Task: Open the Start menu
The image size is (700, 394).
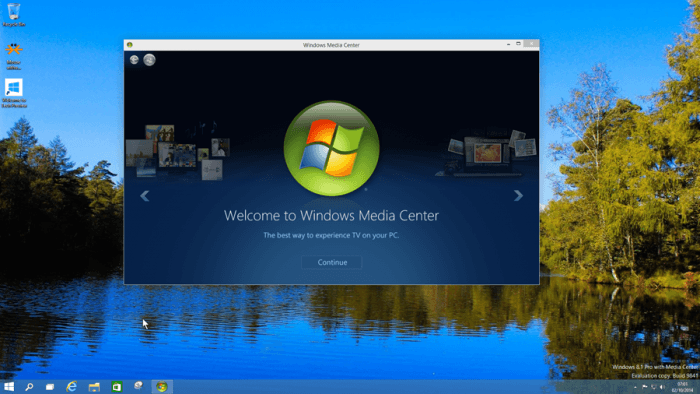Action: 9,386
